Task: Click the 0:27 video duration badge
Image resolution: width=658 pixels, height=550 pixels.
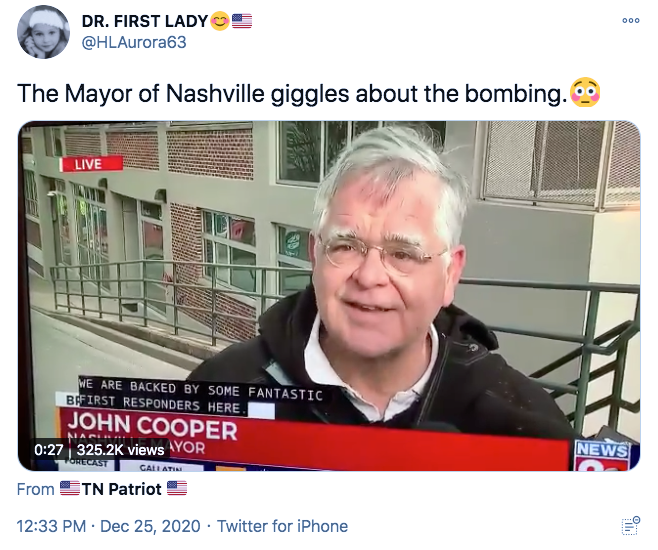Action: [x=49, y=450]
